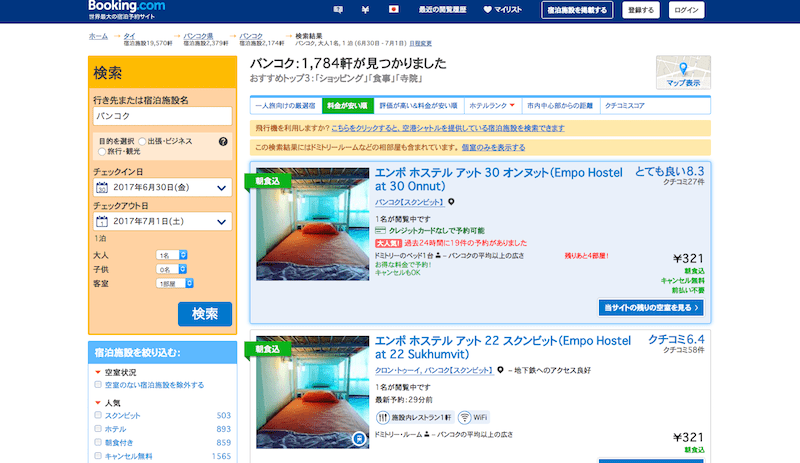Open Empo Hostel at 30 Onnut title
The height and width of the screenshot is (463, 800).
(498, 179)
